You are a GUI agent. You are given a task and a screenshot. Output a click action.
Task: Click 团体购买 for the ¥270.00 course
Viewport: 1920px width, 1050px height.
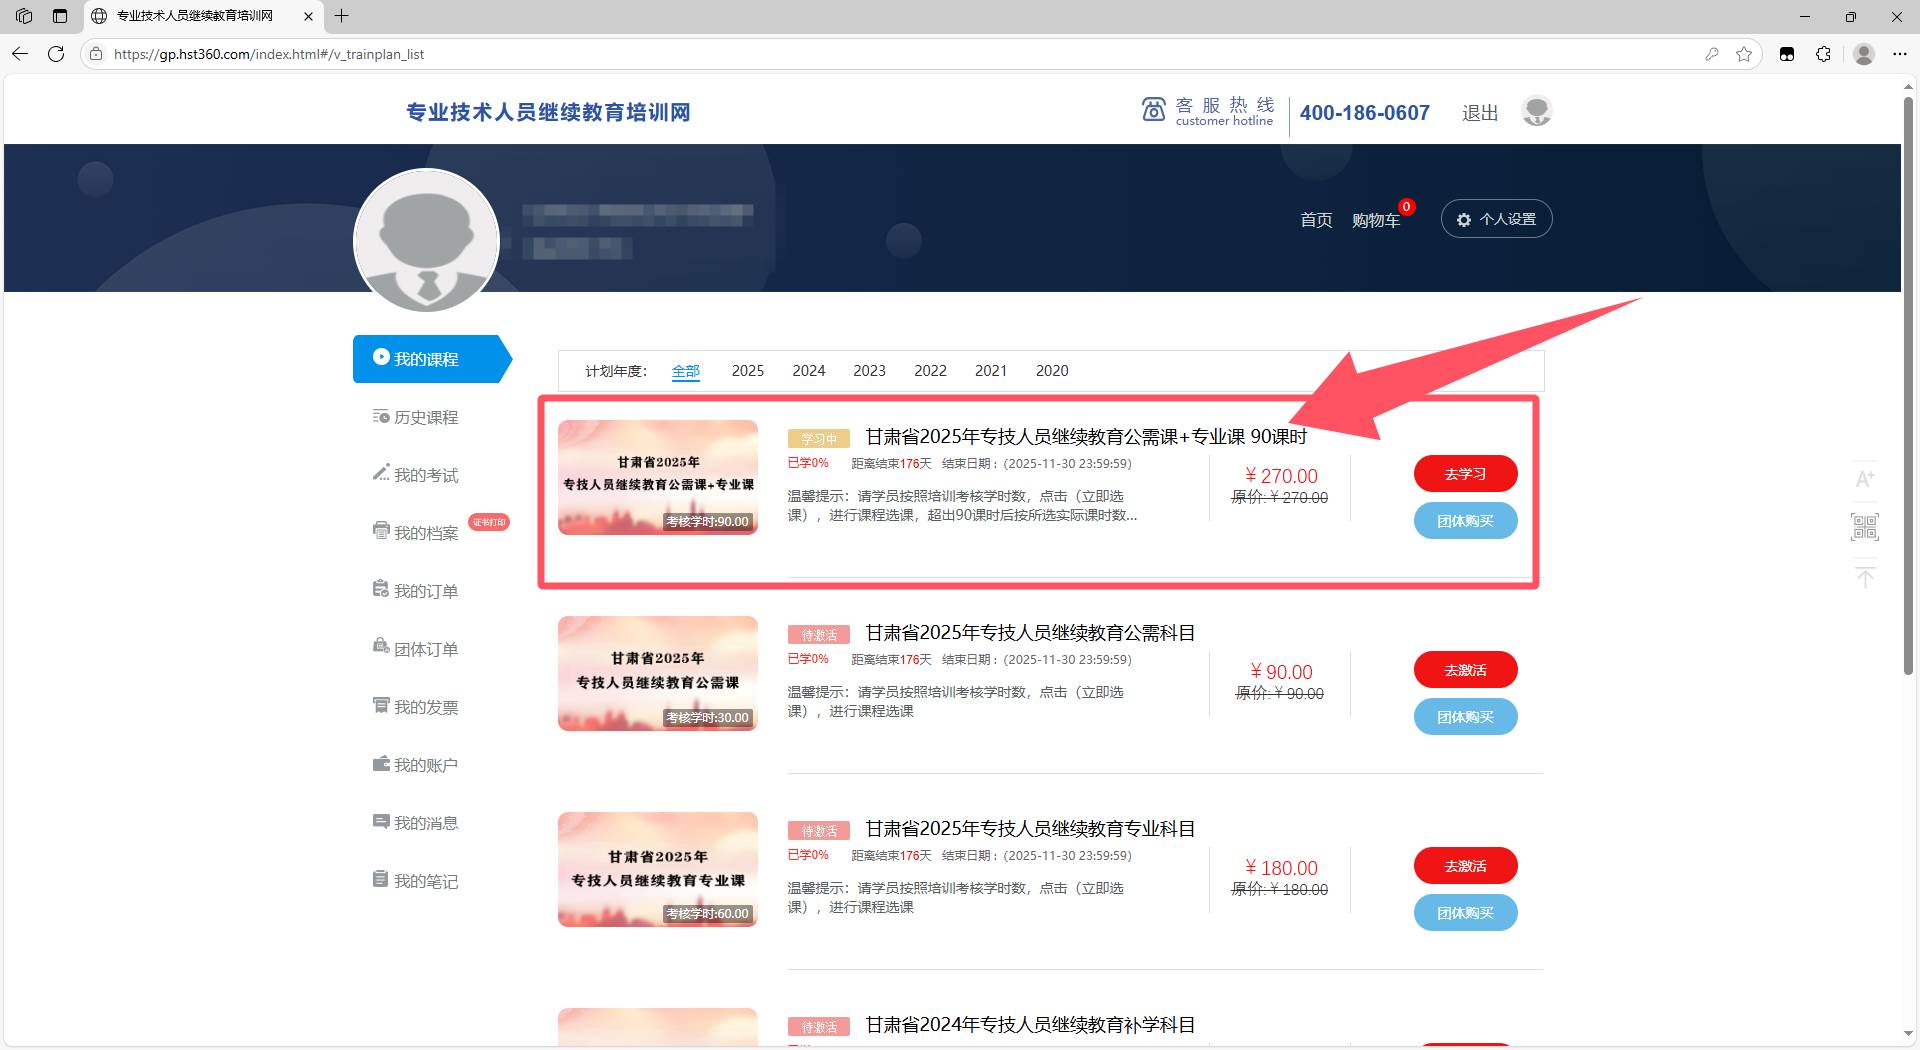pos(1466,521)
